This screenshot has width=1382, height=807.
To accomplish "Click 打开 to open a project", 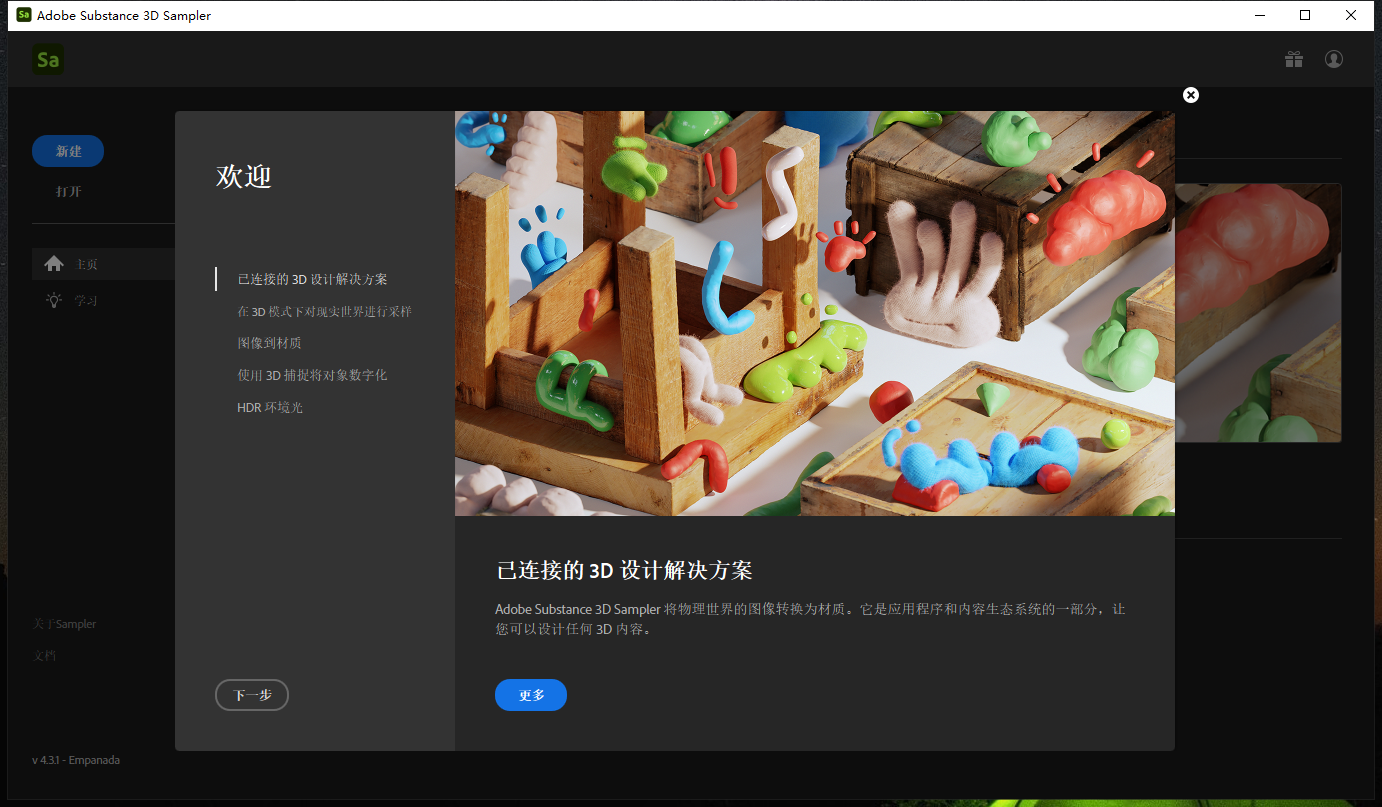I will [x=69, y=192].
